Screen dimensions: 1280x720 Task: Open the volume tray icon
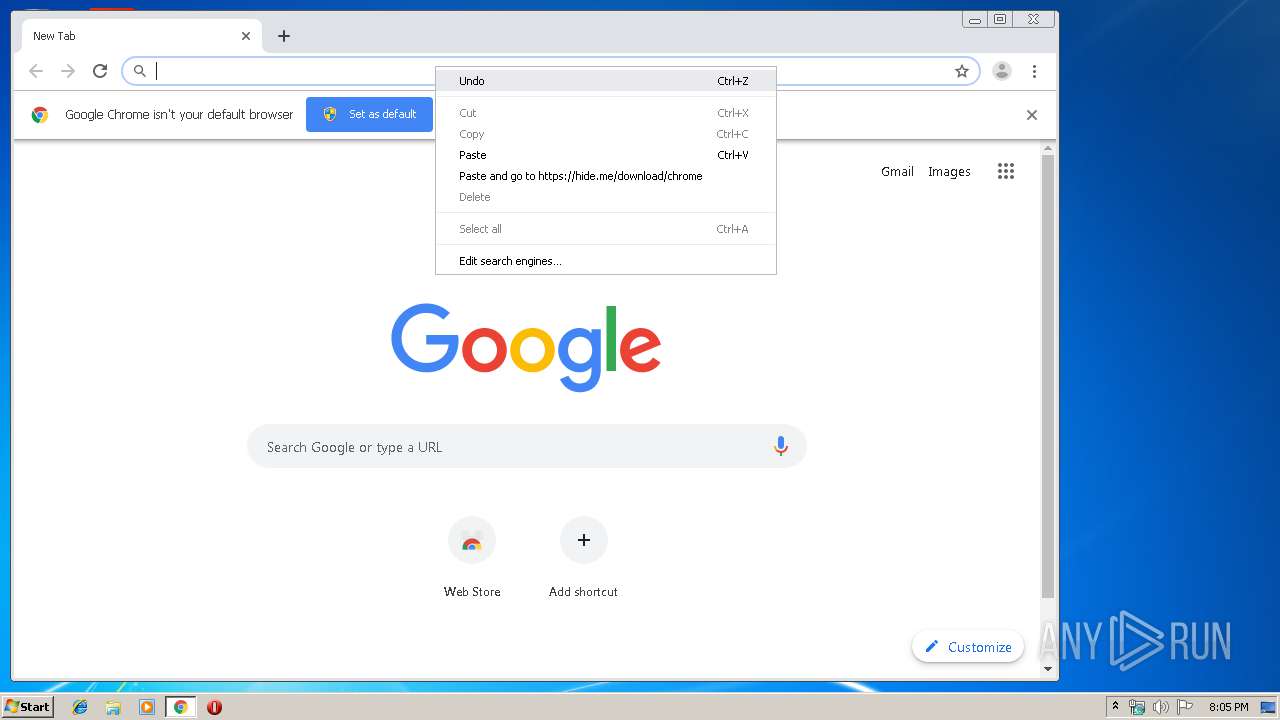coord(1160,707)
